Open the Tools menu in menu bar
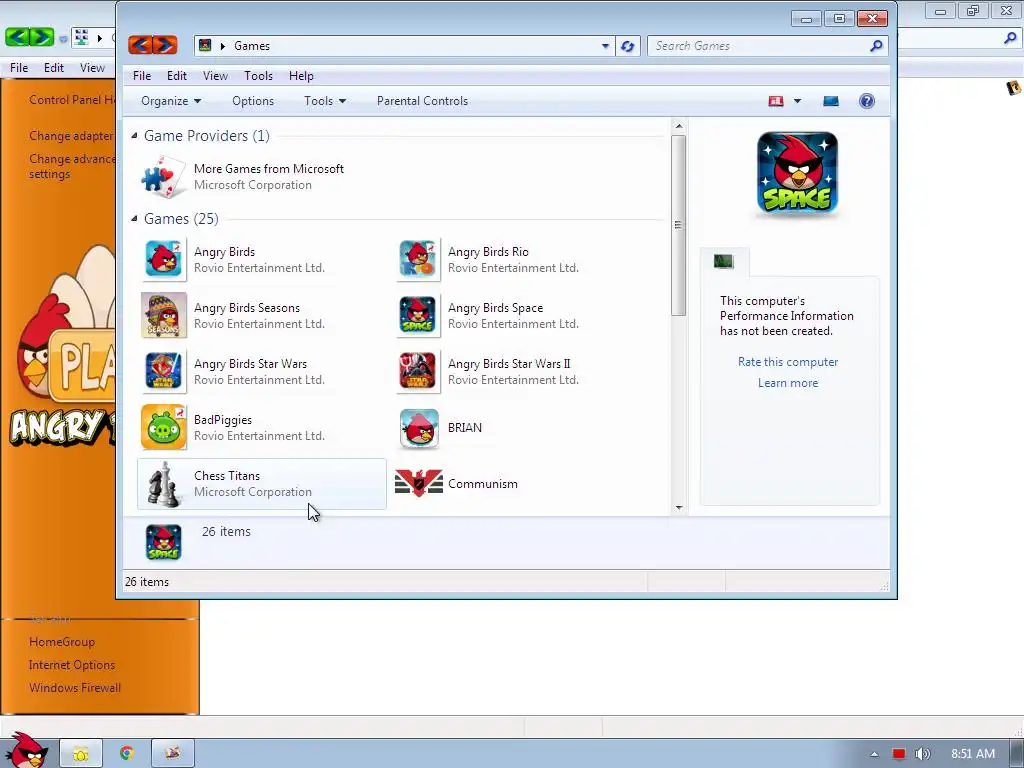Viewport: 1024px width, 768px height. point(259,76)
